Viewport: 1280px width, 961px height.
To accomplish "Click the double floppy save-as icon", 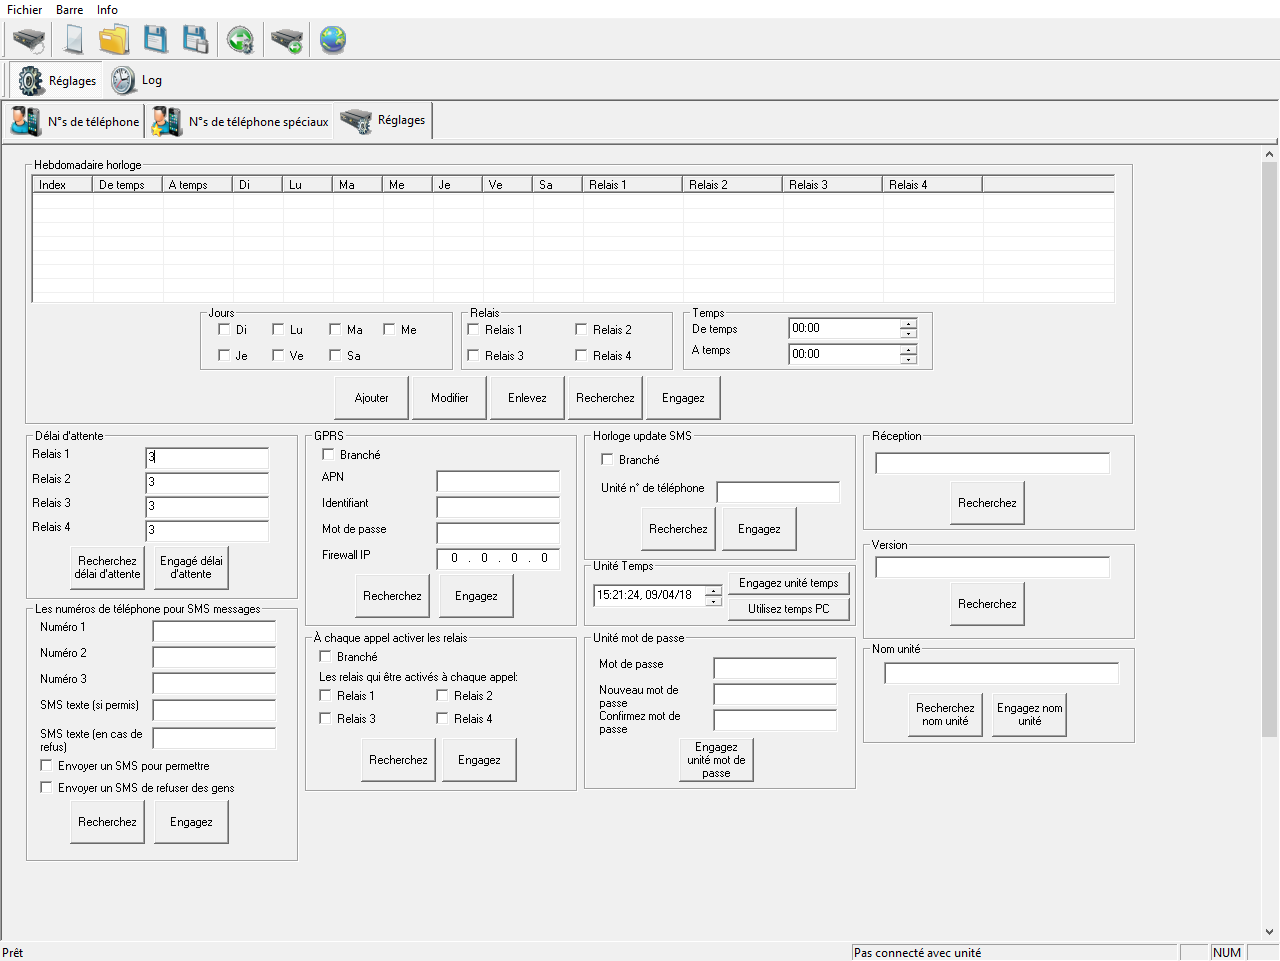I will (196, 40).
